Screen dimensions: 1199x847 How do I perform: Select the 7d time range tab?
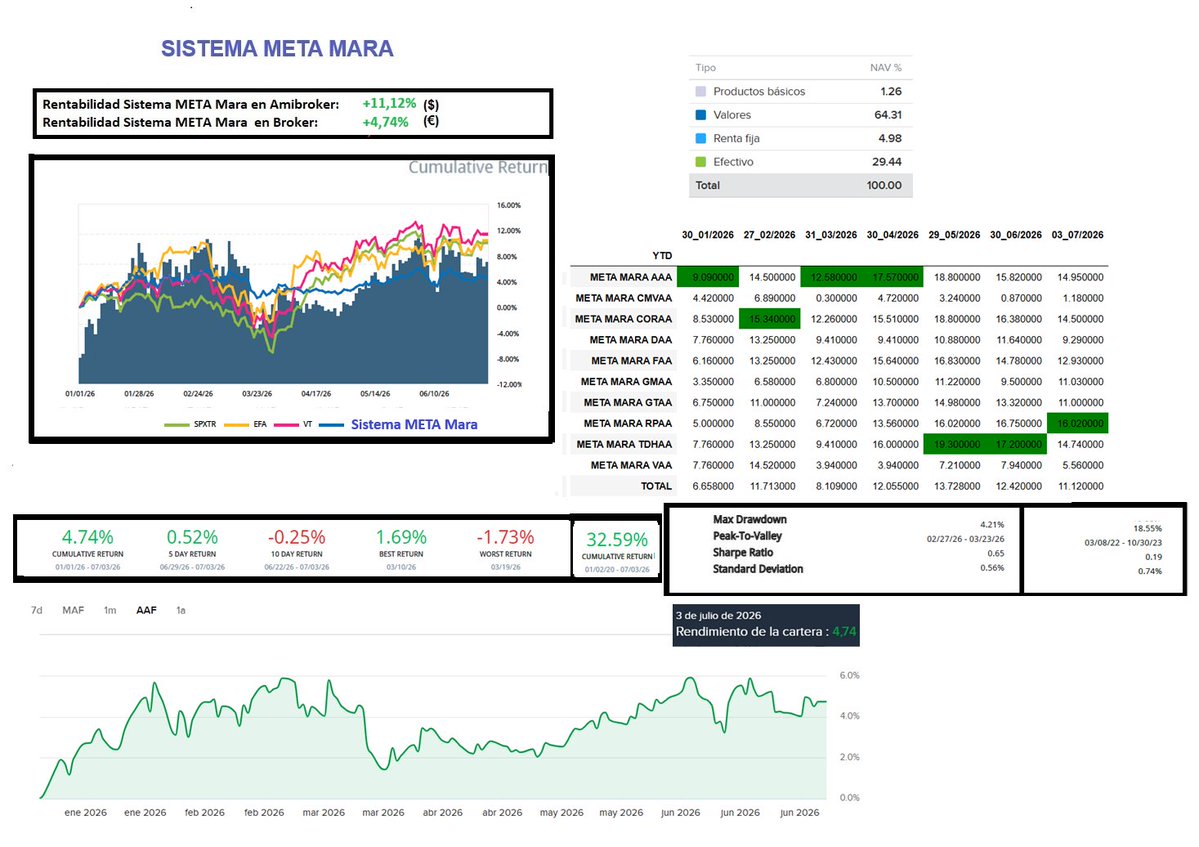pos(36,610)
